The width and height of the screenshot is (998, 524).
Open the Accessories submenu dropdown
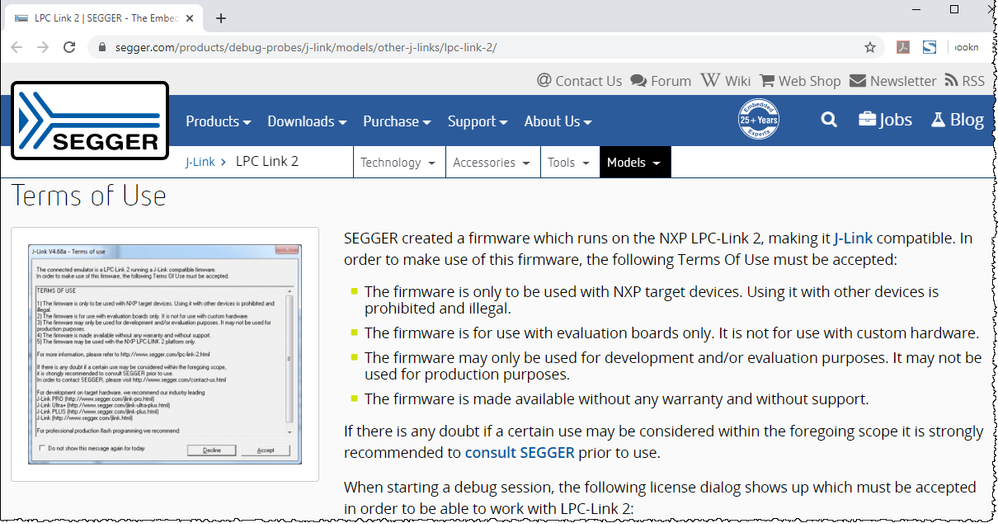tap(492, 162)
